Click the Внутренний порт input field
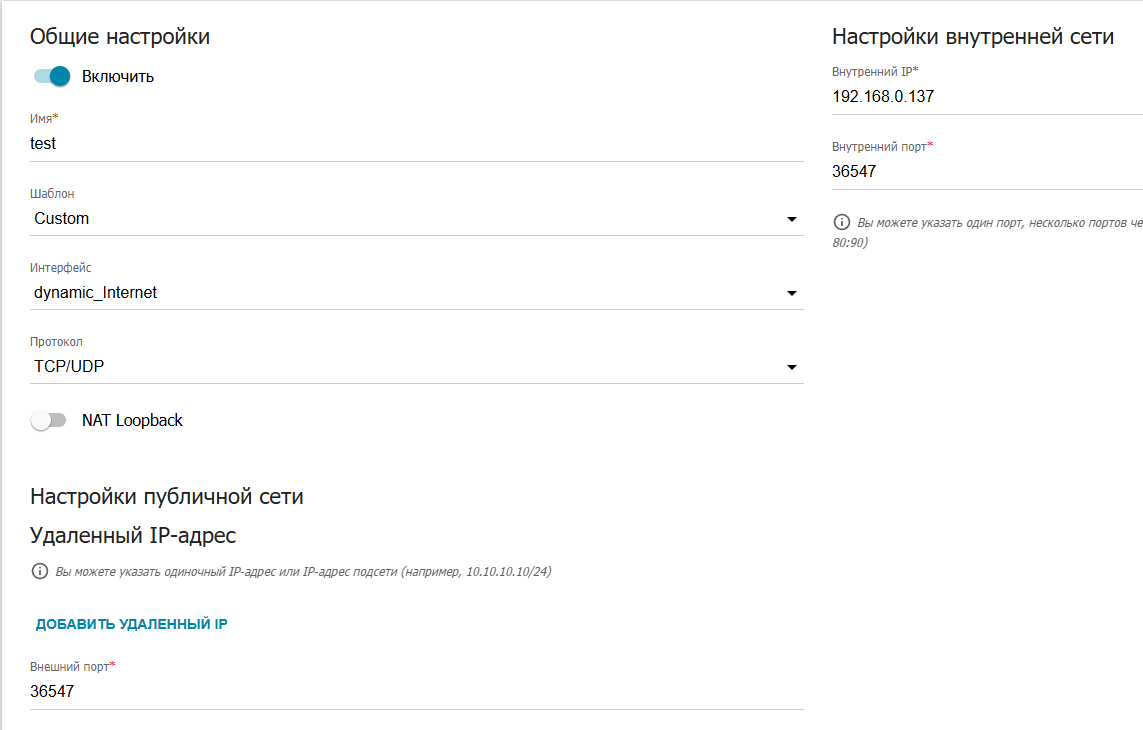The width and height of the screenshot is (1143, 730). [985, 171]
